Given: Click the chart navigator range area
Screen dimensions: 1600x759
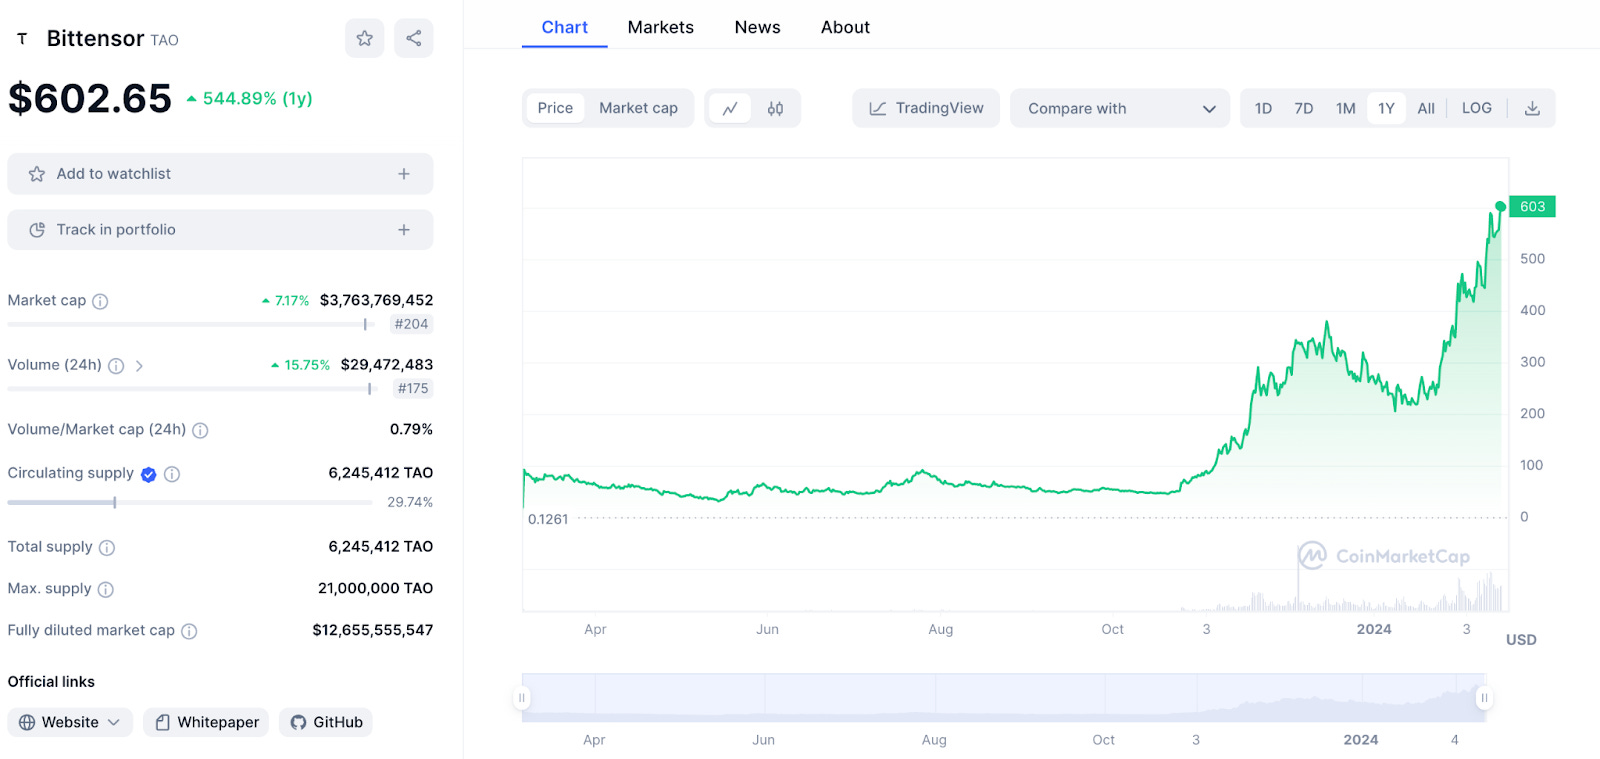Looking at the screenshot, I should coord(1003,698).
